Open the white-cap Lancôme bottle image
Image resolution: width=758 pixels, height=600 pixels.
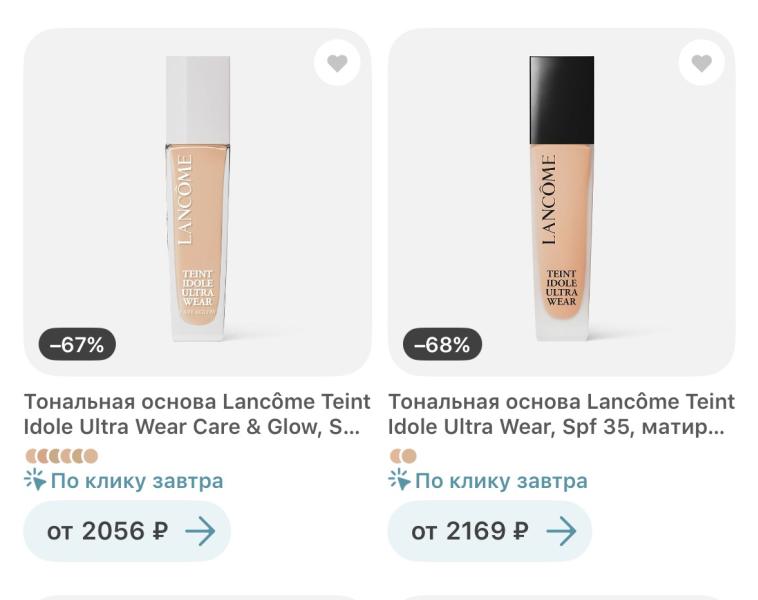pyautogui.click(x=198, y=199)
